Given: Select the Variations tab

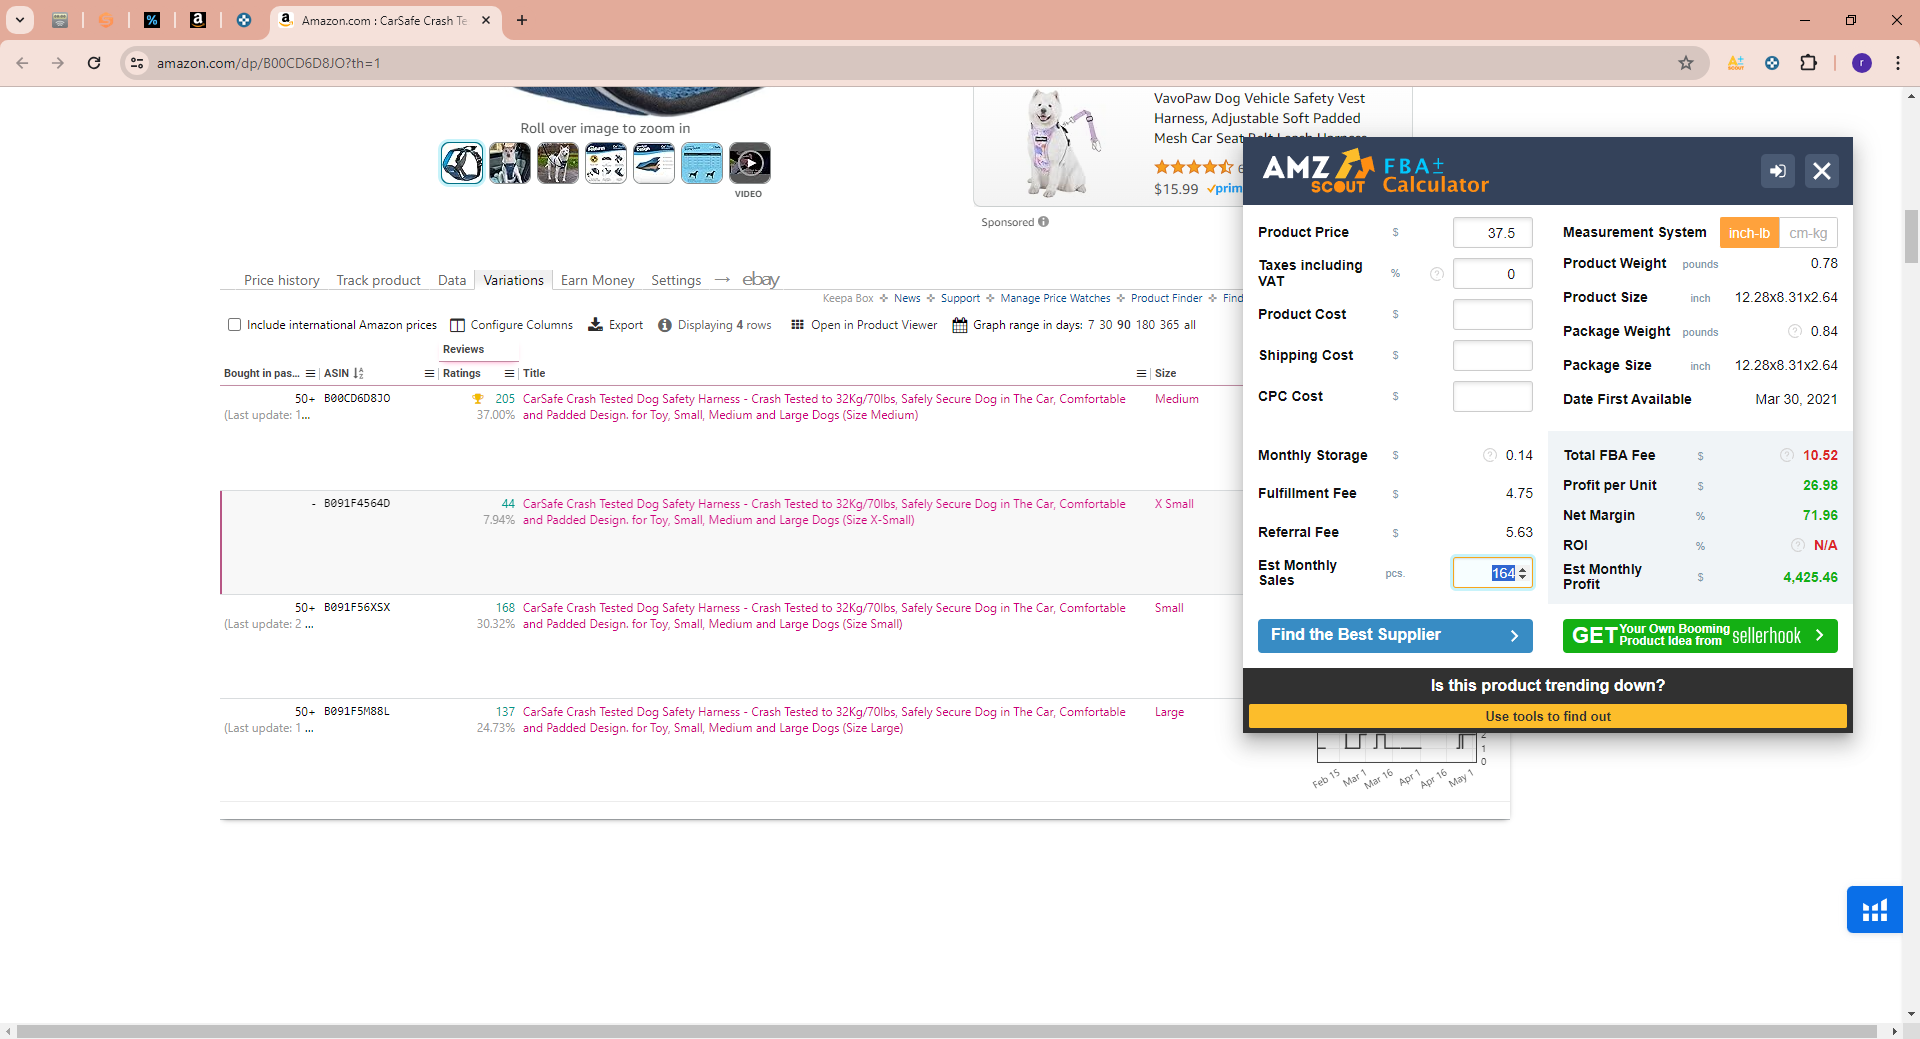Looking at the screenshot, I should point(514,280).
